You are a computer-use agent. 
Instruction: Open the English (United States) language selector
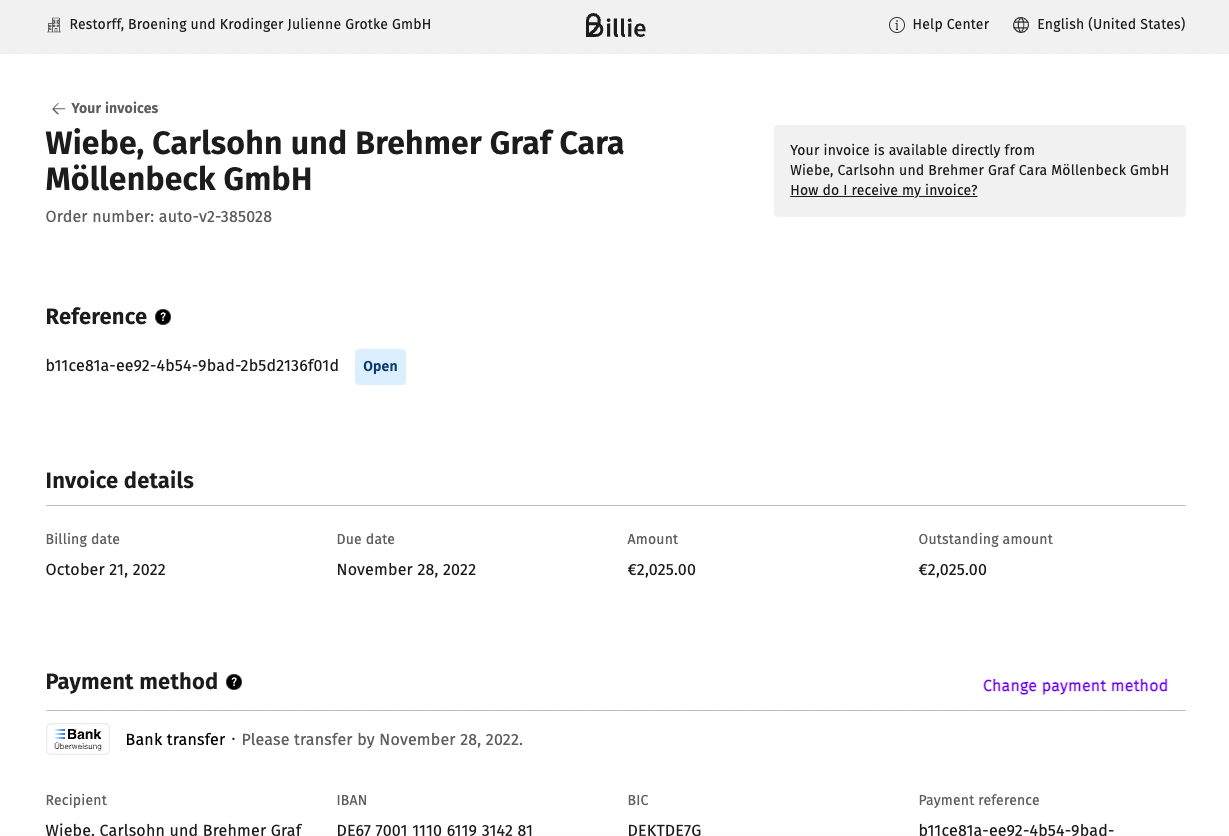(1110, 25)
